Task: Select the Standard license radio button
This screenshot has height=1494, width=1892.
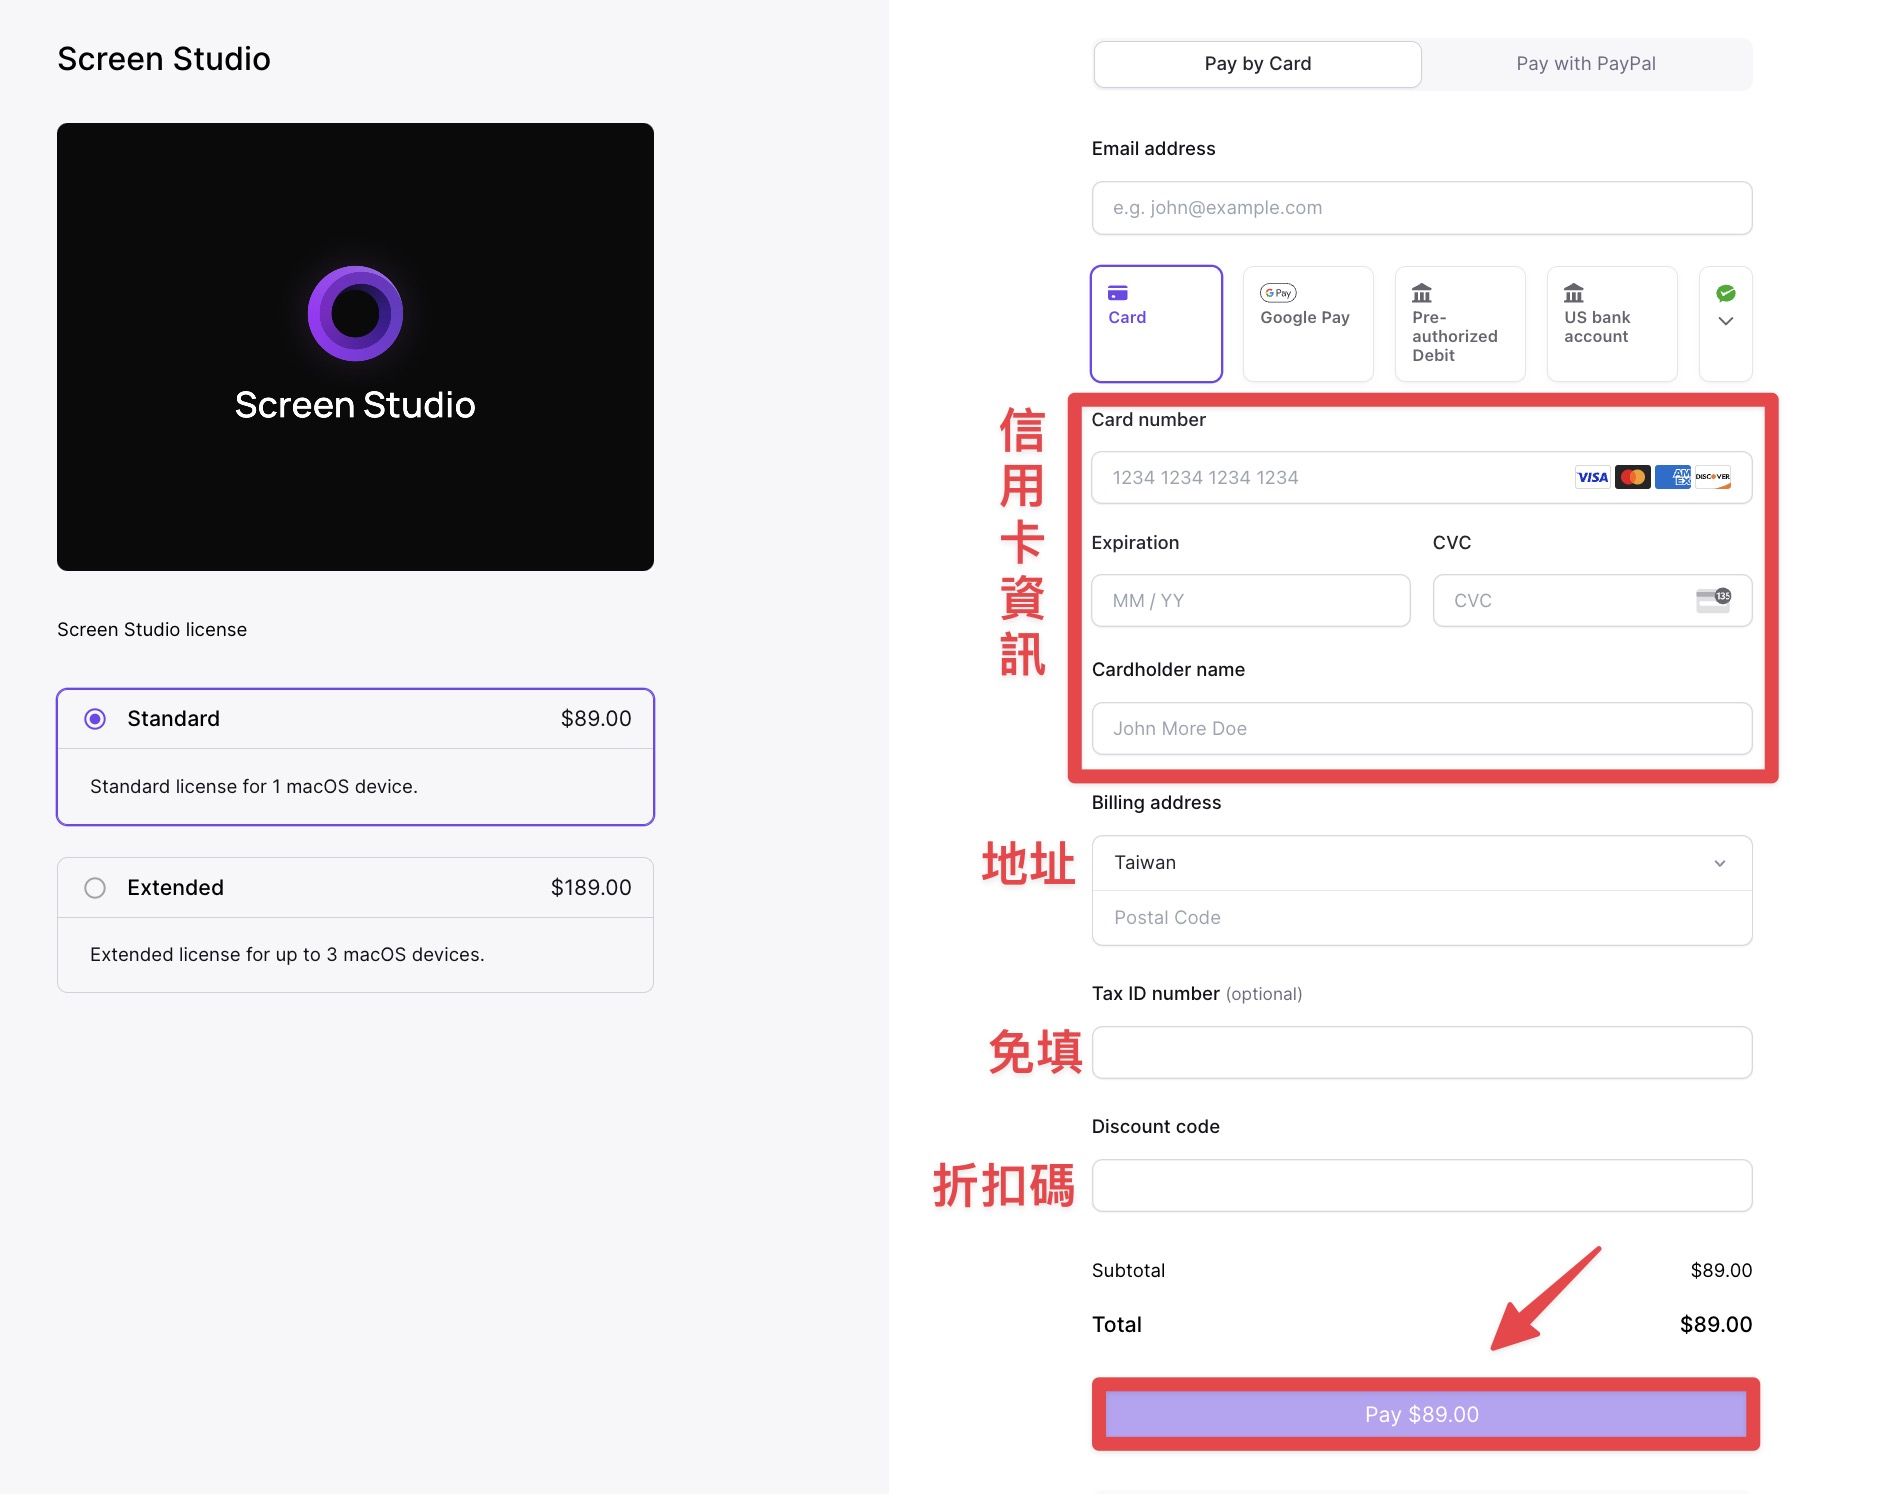Action: coord(95,719)
